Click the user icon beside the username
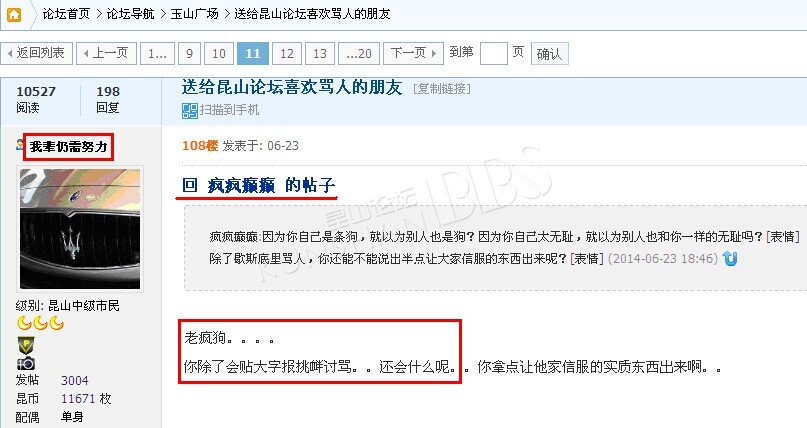 click(20, 146)
